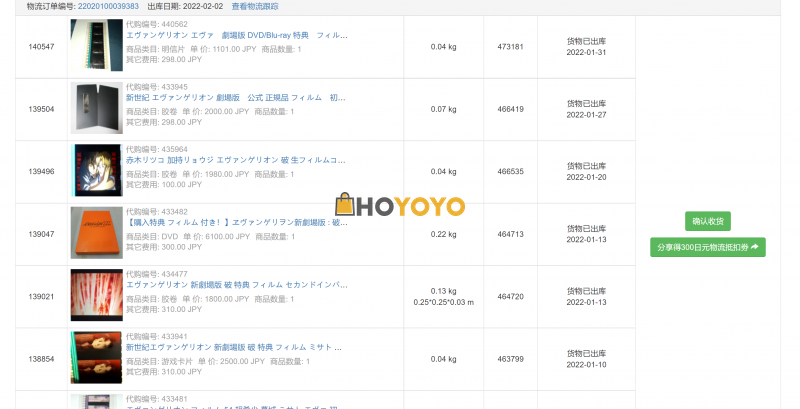Click the anime couple thumbnail for item 139496
Image resolution: width=800 pixels, height=409 pixels.
[x=96, y=170]
